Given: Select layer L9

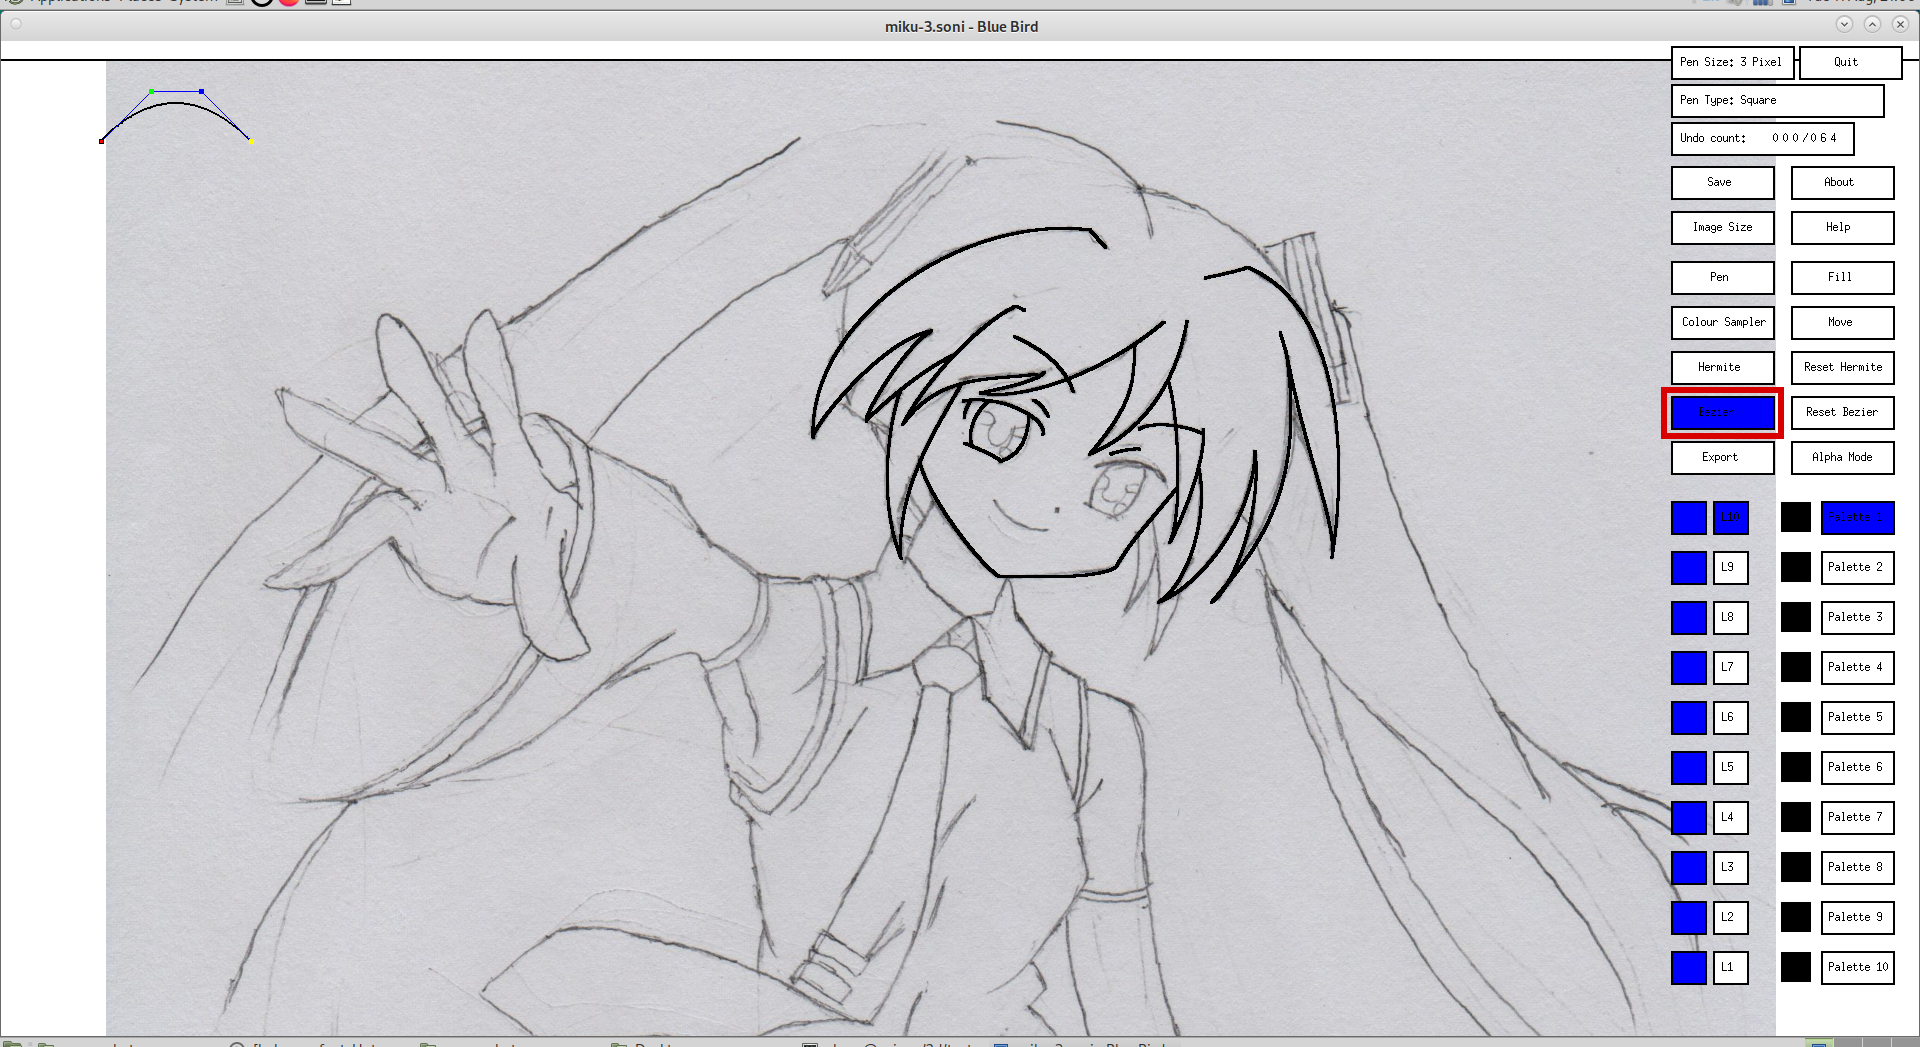Looking at the screenshot, I should click(1730, 568).
